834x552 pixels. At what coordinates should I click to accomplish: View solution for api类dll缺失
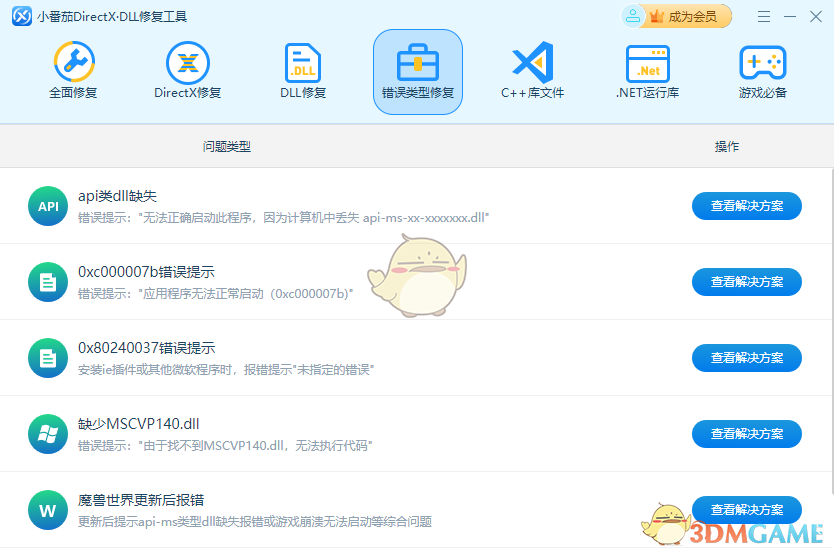click(x=747, y=206)
